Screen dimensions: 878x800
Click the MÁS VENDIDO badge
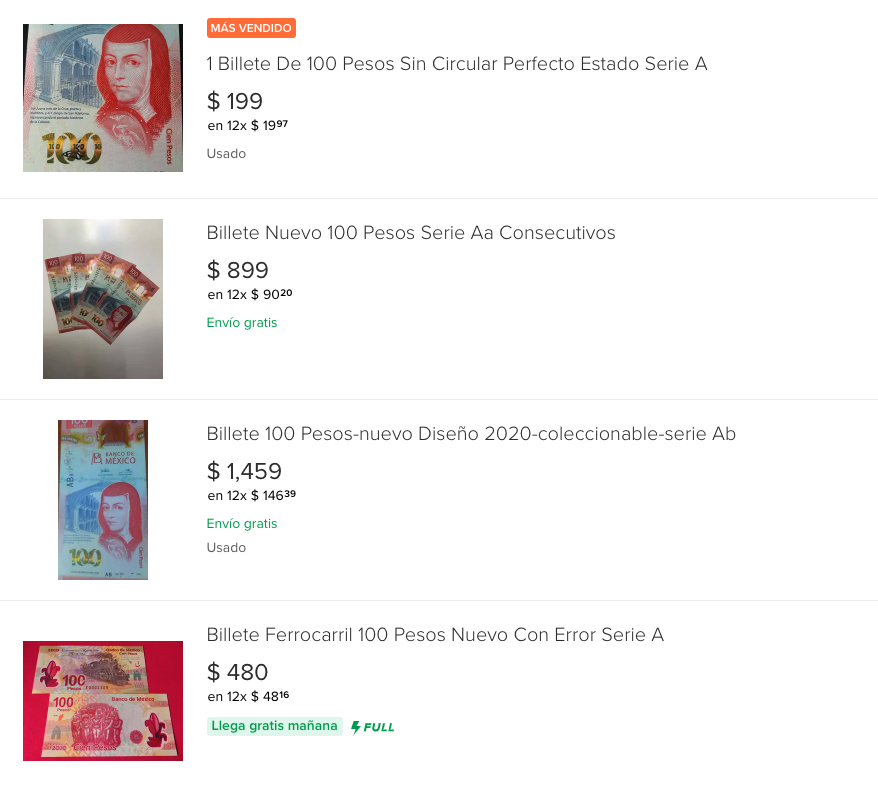[x=251, y=28]
